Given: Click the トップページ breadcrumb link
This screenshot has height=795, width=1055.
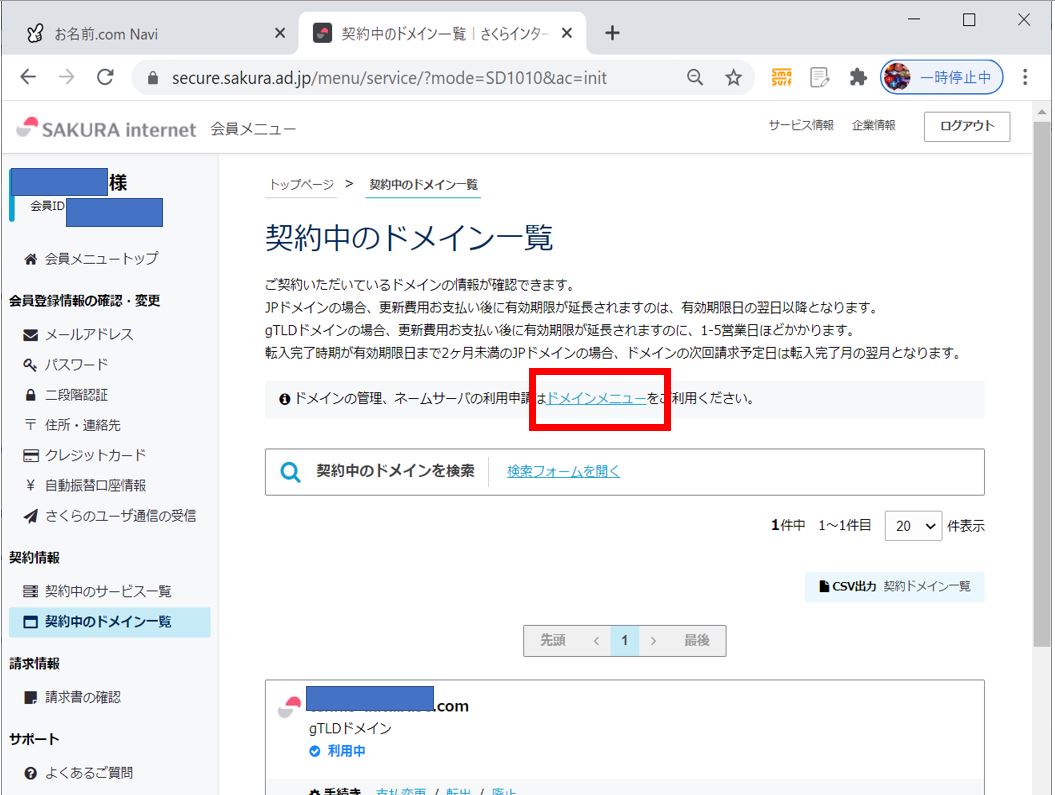Looking at the screenshot, I should (301, 184).
